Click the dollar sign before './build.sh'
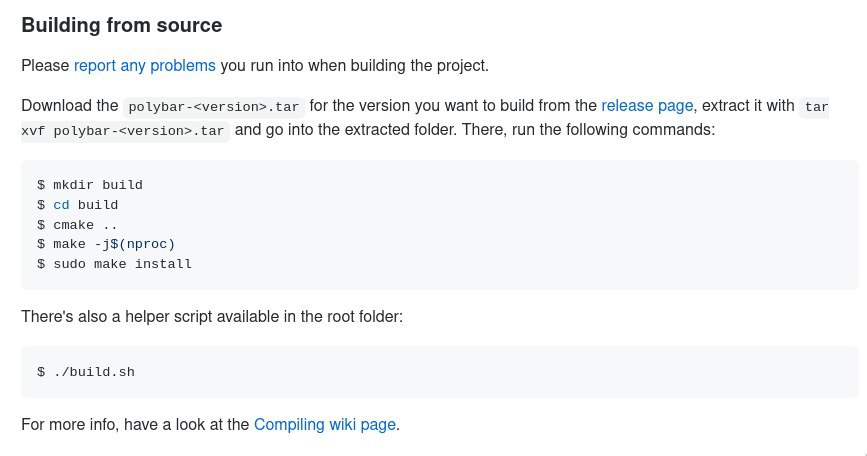 tap(41, 372)
